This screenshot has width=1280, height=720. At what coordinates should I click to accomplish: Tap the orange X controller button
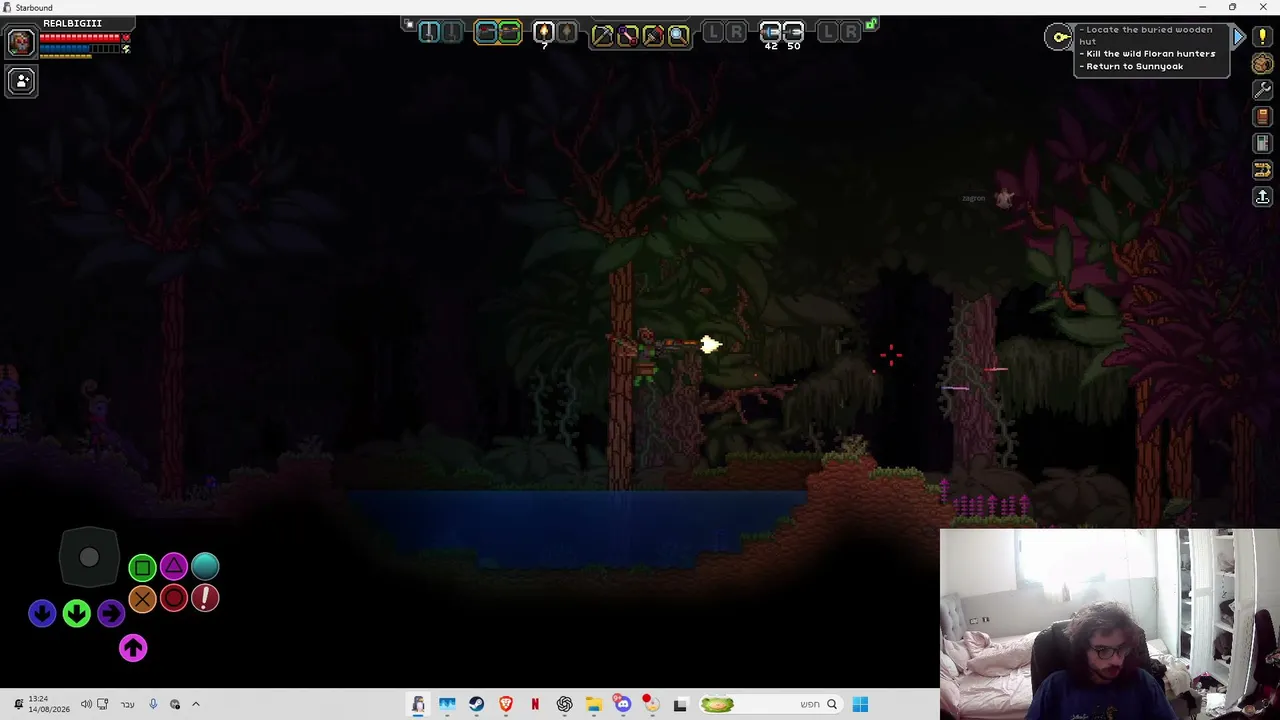point(142,599)
